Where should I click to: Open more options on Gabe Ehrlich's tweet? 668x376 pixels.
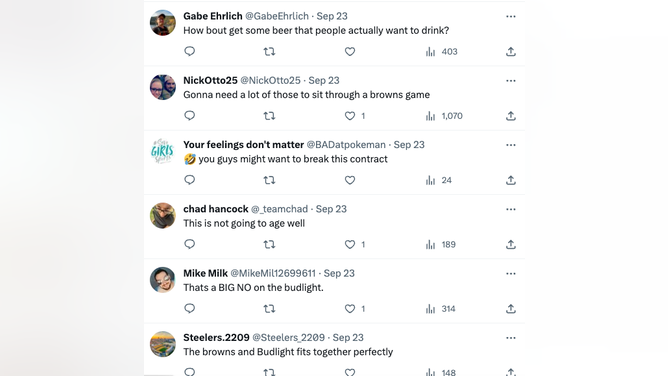[x=511, y=16]
